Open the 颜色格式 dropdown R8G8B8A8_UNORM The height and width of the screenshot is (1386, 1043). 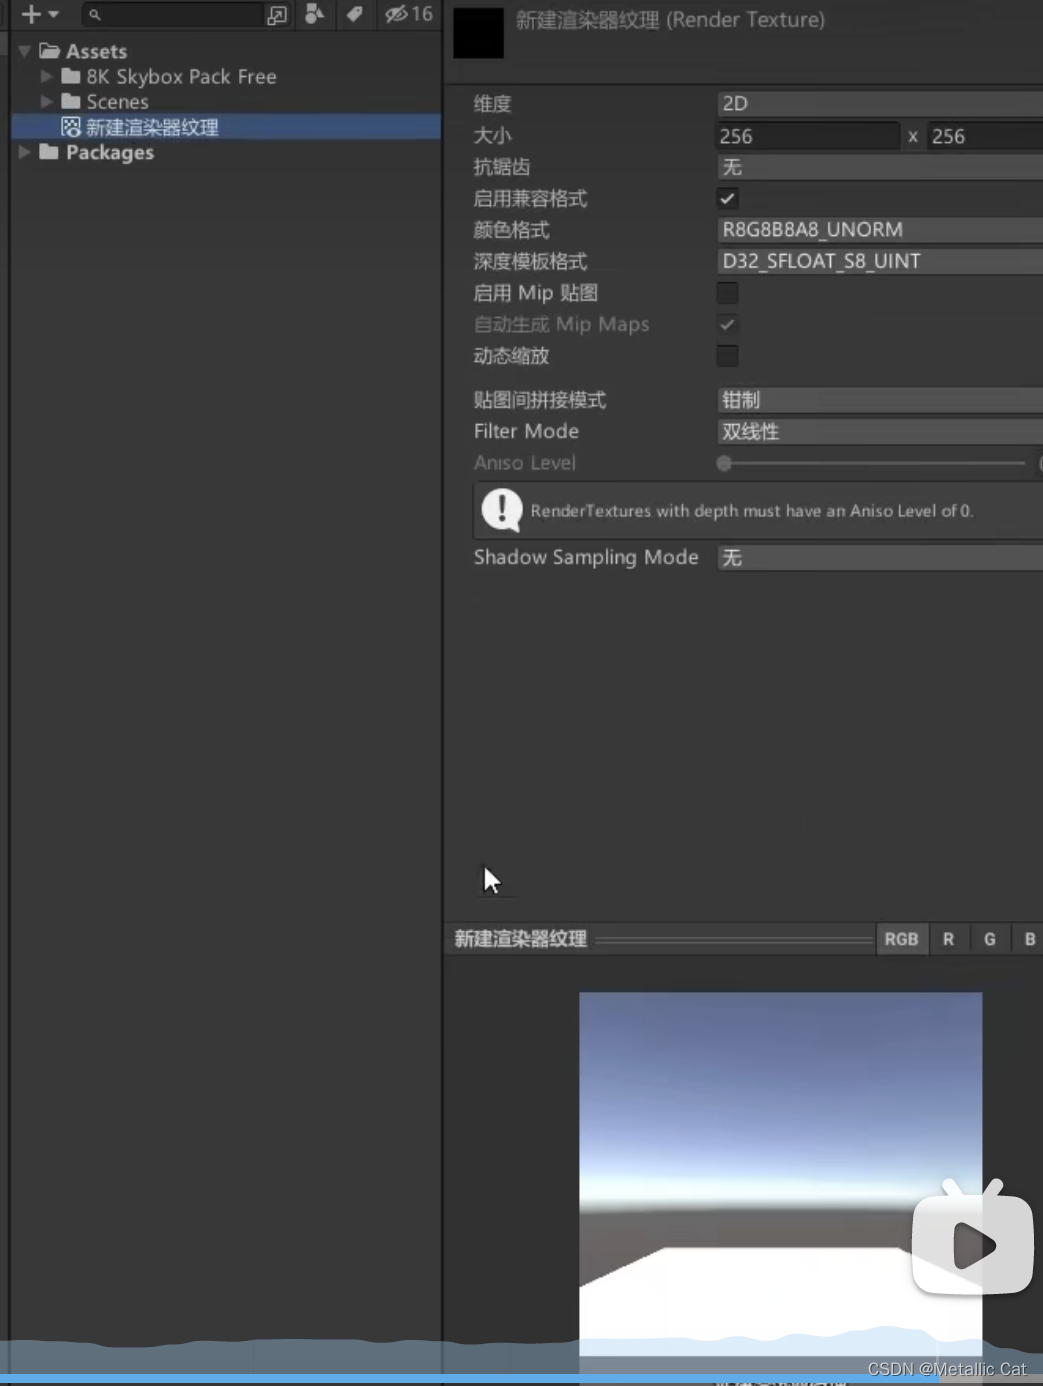pyautogui.click(x=880, y=230)
